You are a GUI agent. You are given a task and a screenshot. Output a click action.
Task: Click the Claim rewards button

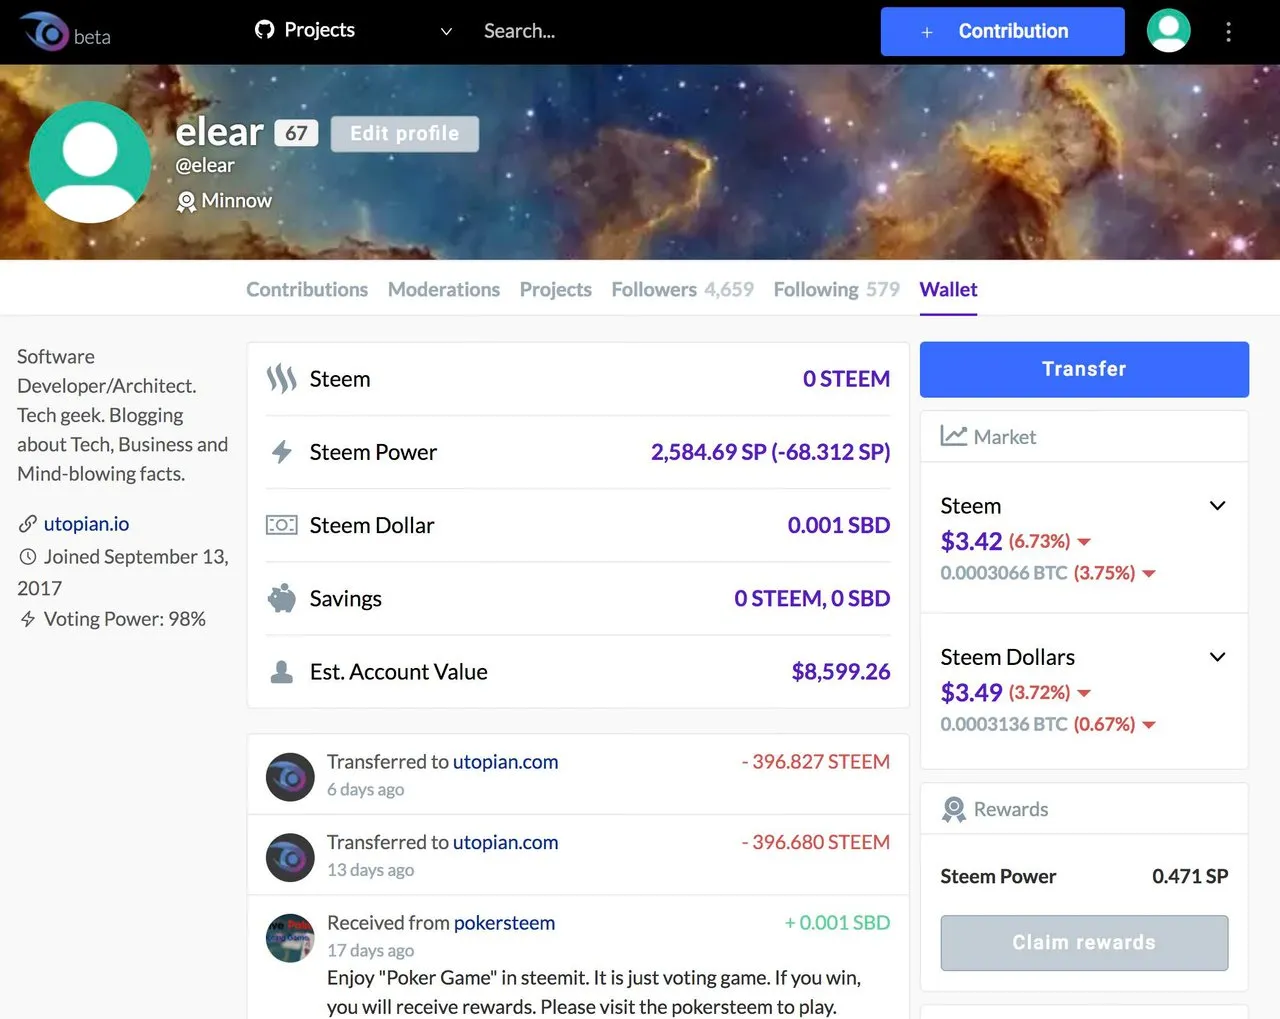(1084, 943)
